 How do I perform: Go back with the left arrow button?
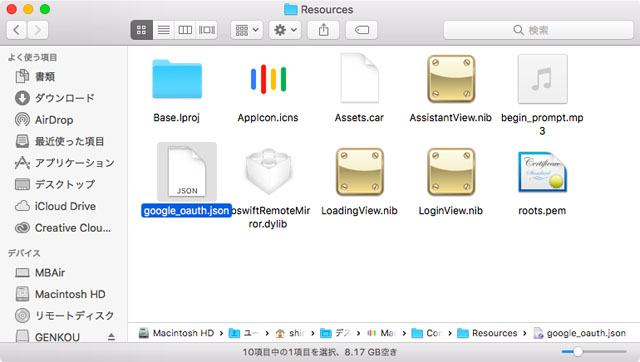point(17,30)
